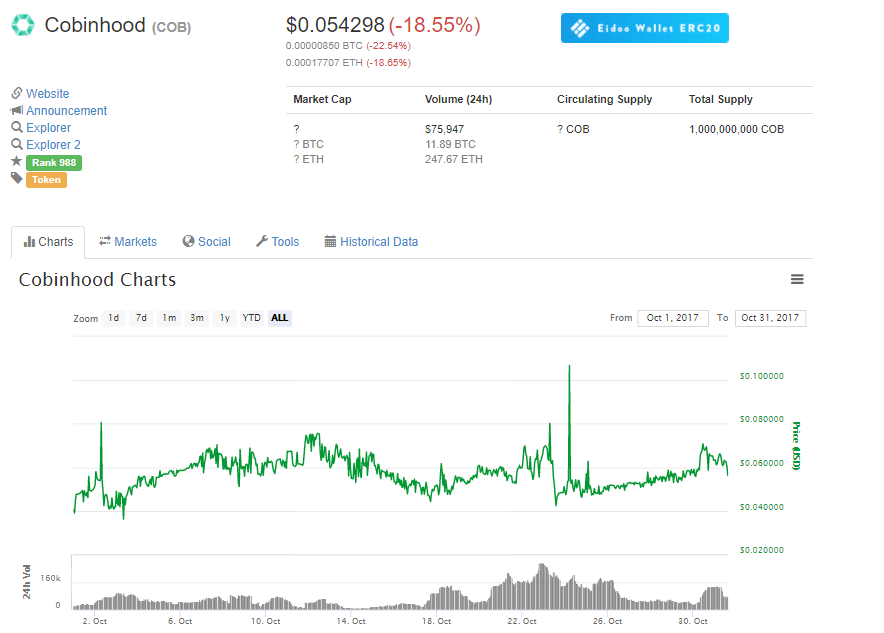This screenshot has height=633, width=884.
Task: Set chart zoom to ALL
Action: click(x=280, y=318)
